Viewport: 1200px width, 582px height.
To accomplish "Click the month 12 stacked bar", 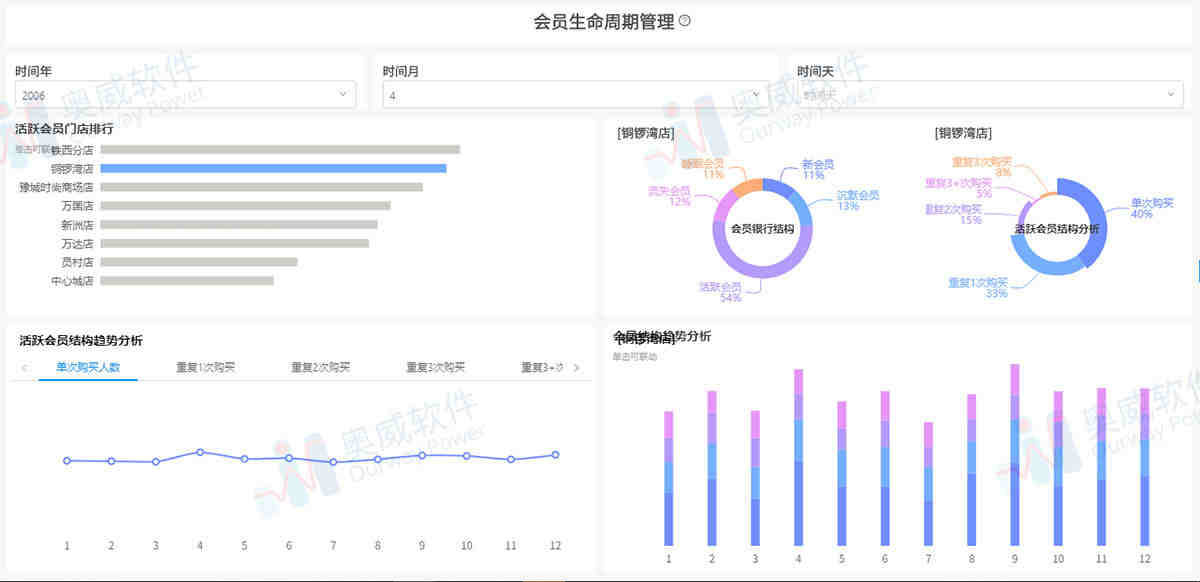I will [x=1145, y=467].
